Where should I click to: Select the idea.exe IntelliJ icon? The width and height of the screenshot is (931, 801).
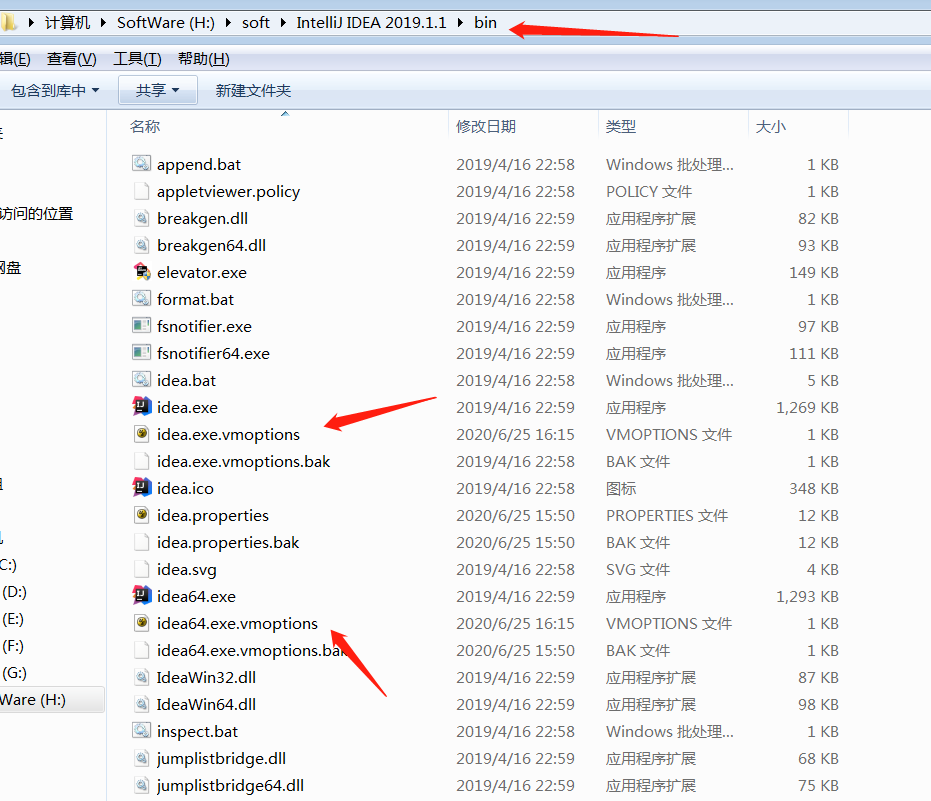(141, 407)
